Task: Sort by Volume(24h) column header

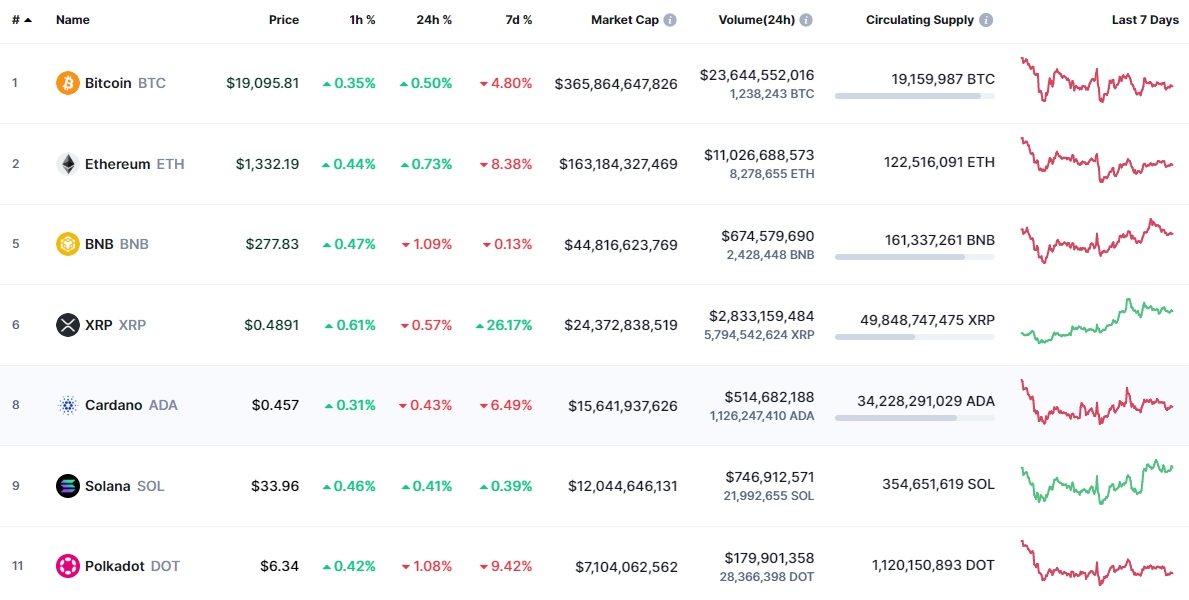Action: pyautogui.click(x=757, y=20)
